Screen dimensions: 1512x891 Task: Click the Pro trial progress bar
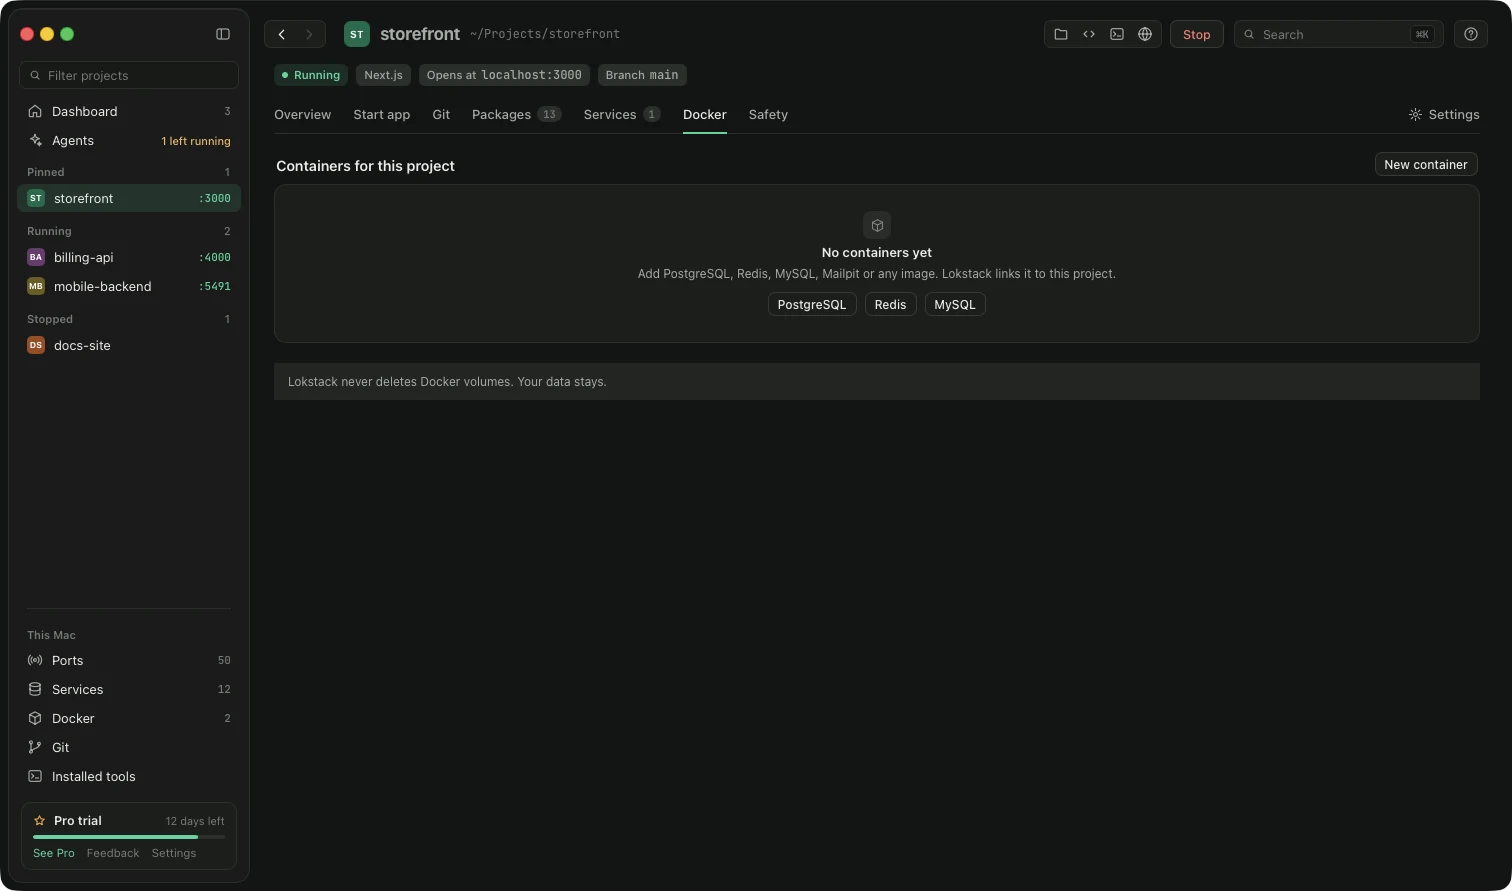pos(129,836)
